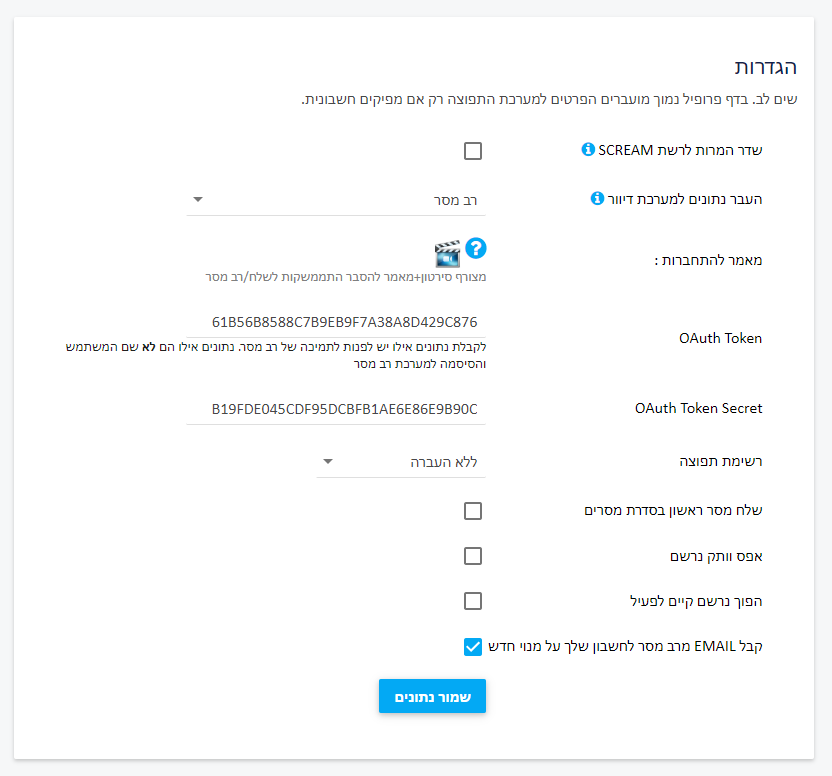Click the info icon next to העבר נתונים למערכת דיוור
This screenshot has width=832, height=776.
pos(597,198)
